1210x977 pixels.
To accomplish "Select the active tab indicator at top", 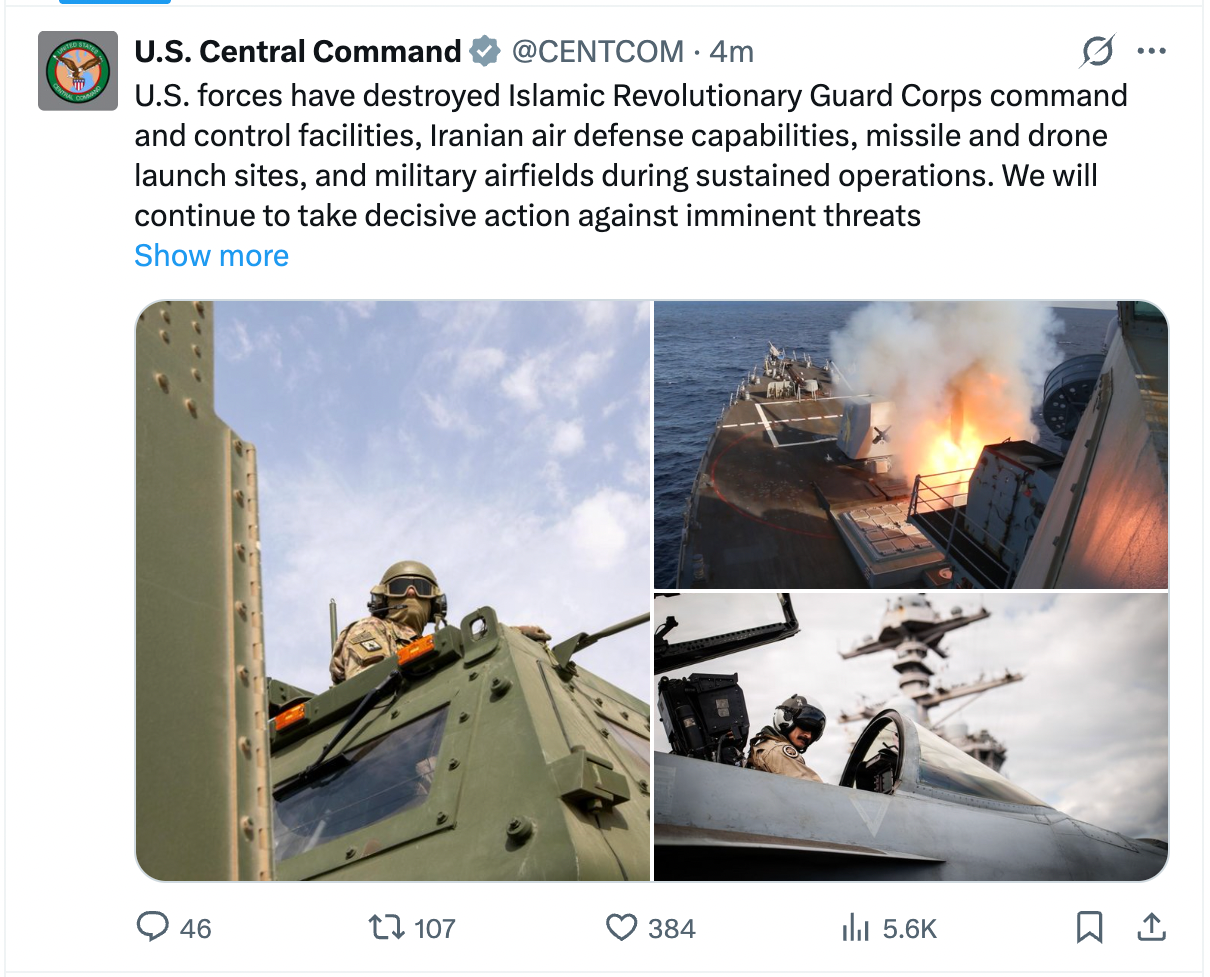I will pos(113,4).
